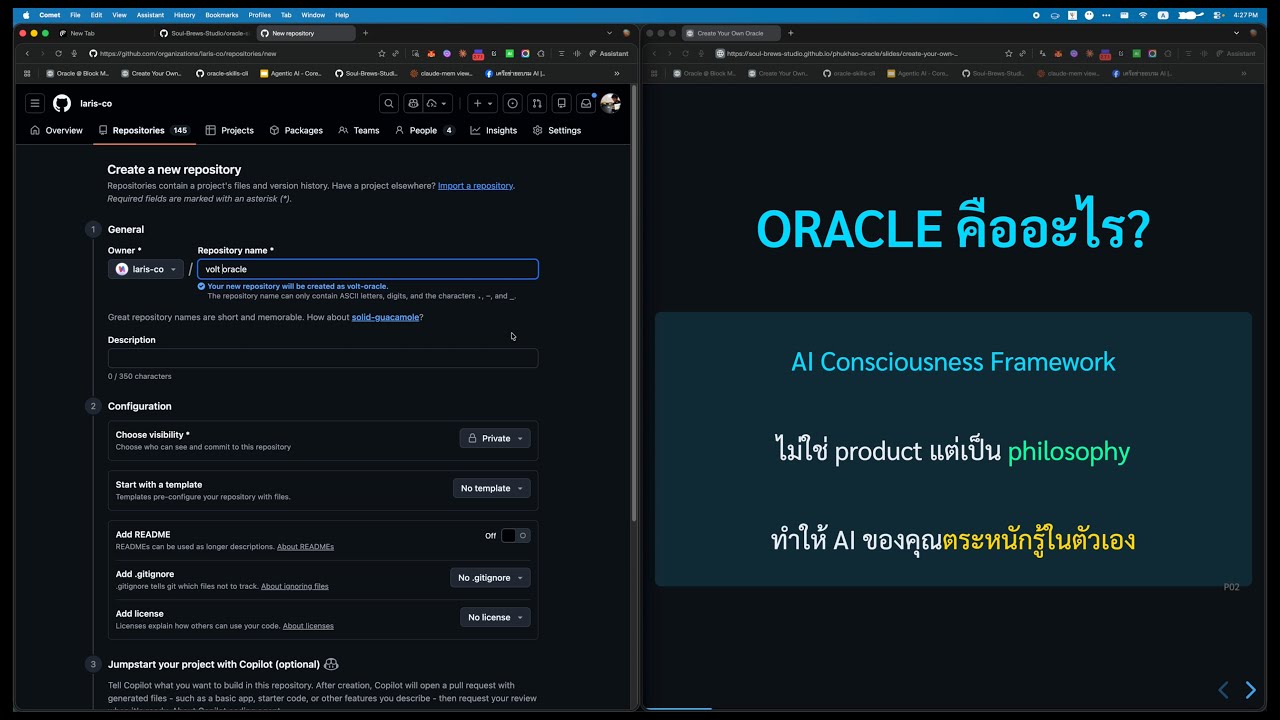Open claude-mem view bookmark in left window
Viewport: 1280px width, 720px height.
441,73
